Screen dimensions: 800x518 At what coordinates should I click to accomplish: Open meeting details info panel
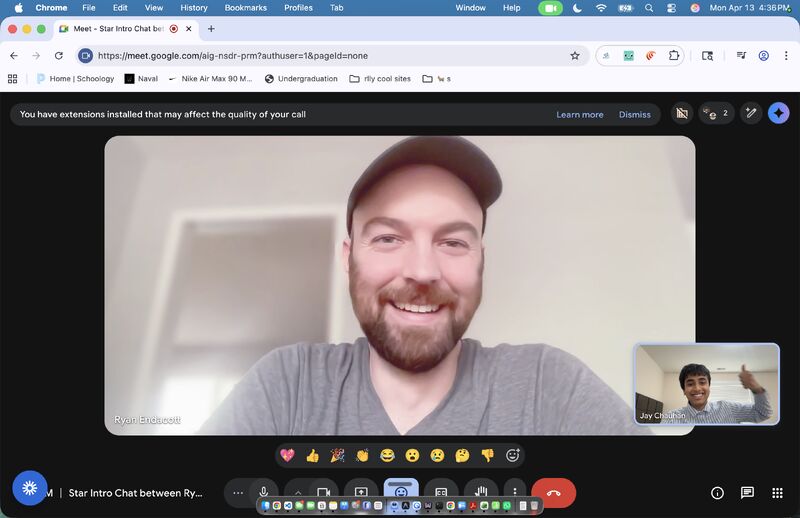pyautogui.click(x=717, y=492)
